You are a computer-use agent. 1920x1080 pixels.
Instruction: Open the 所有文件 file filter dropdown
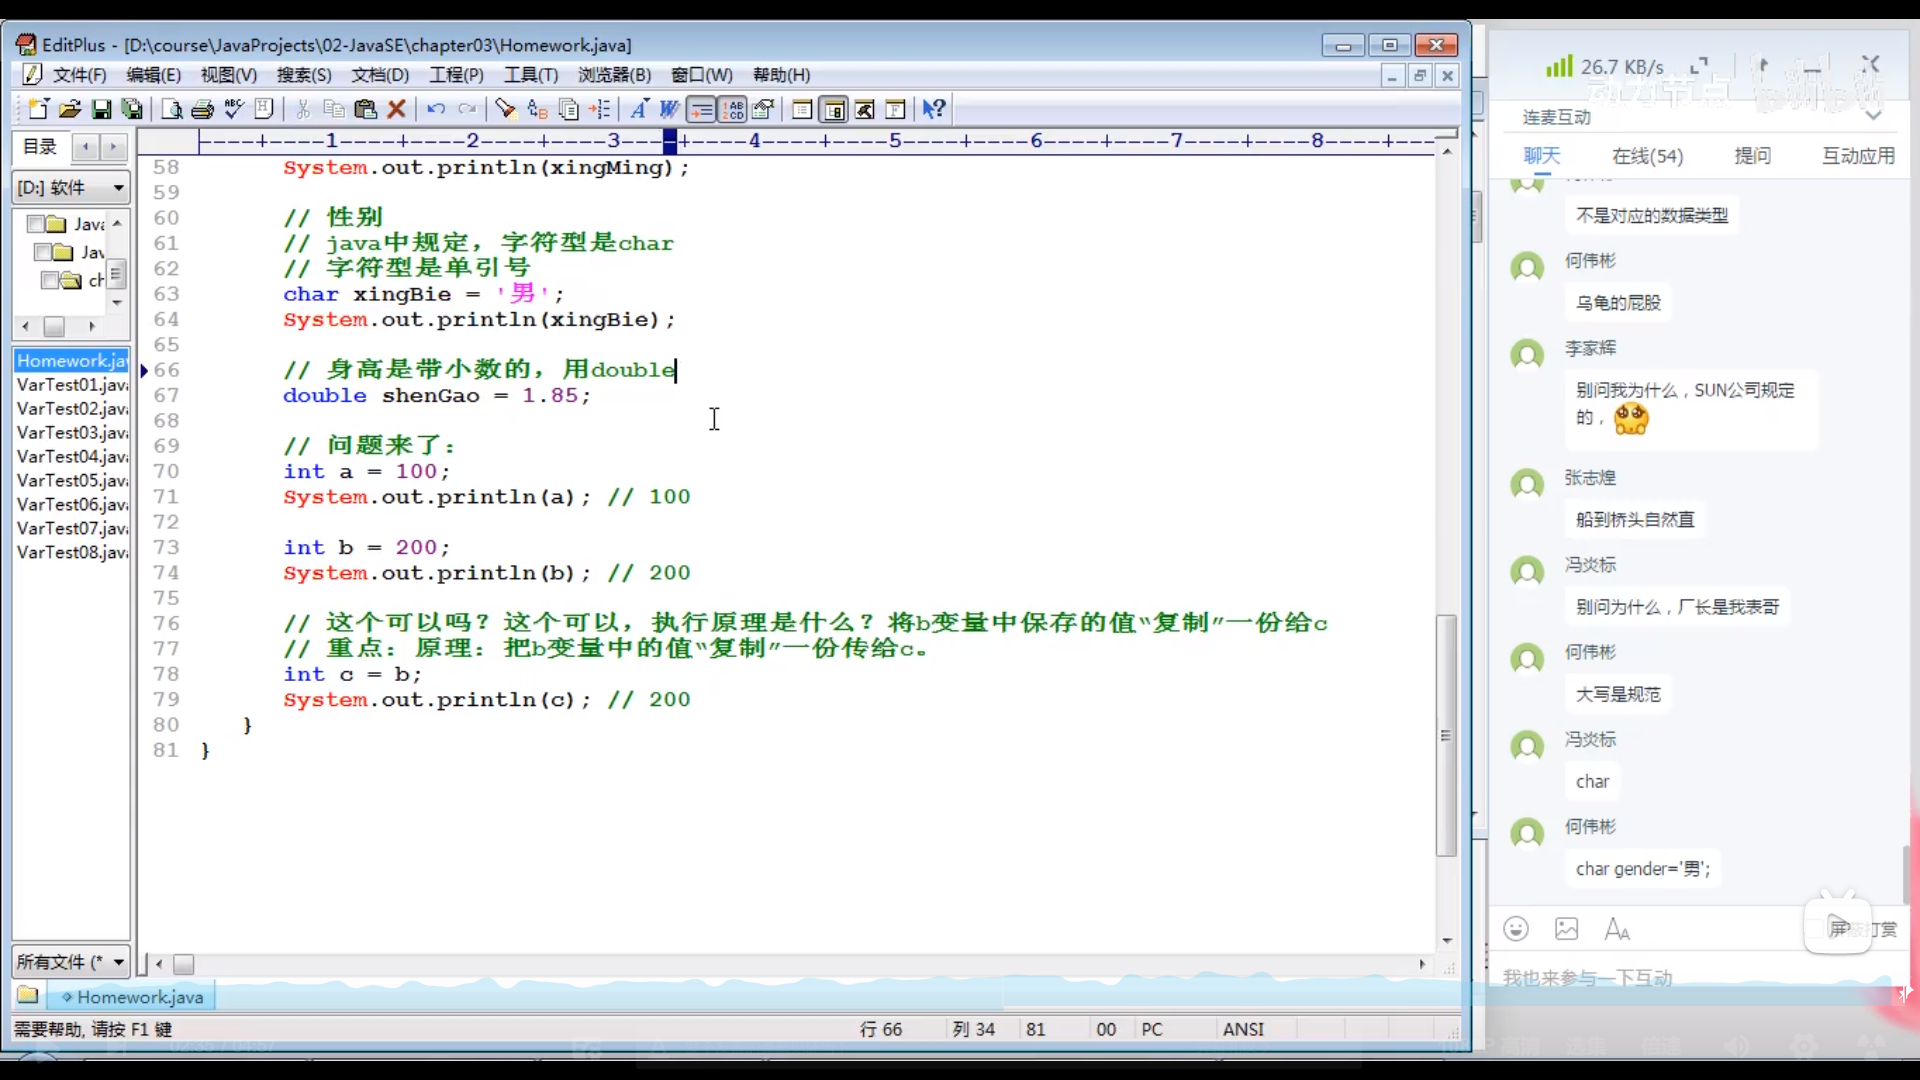point(118,962)
